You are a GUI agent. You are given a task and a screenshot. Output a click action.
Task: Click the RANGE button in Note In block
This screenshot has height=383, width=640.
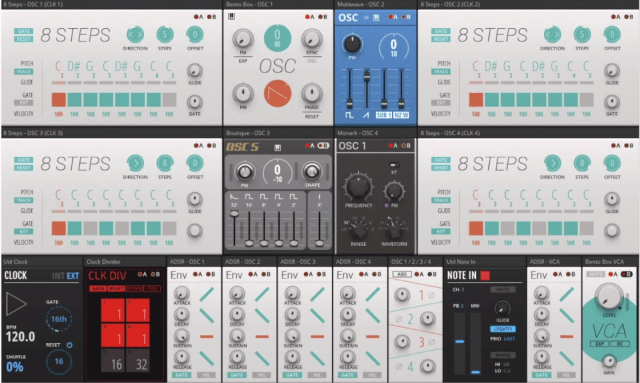coord(502,355)
